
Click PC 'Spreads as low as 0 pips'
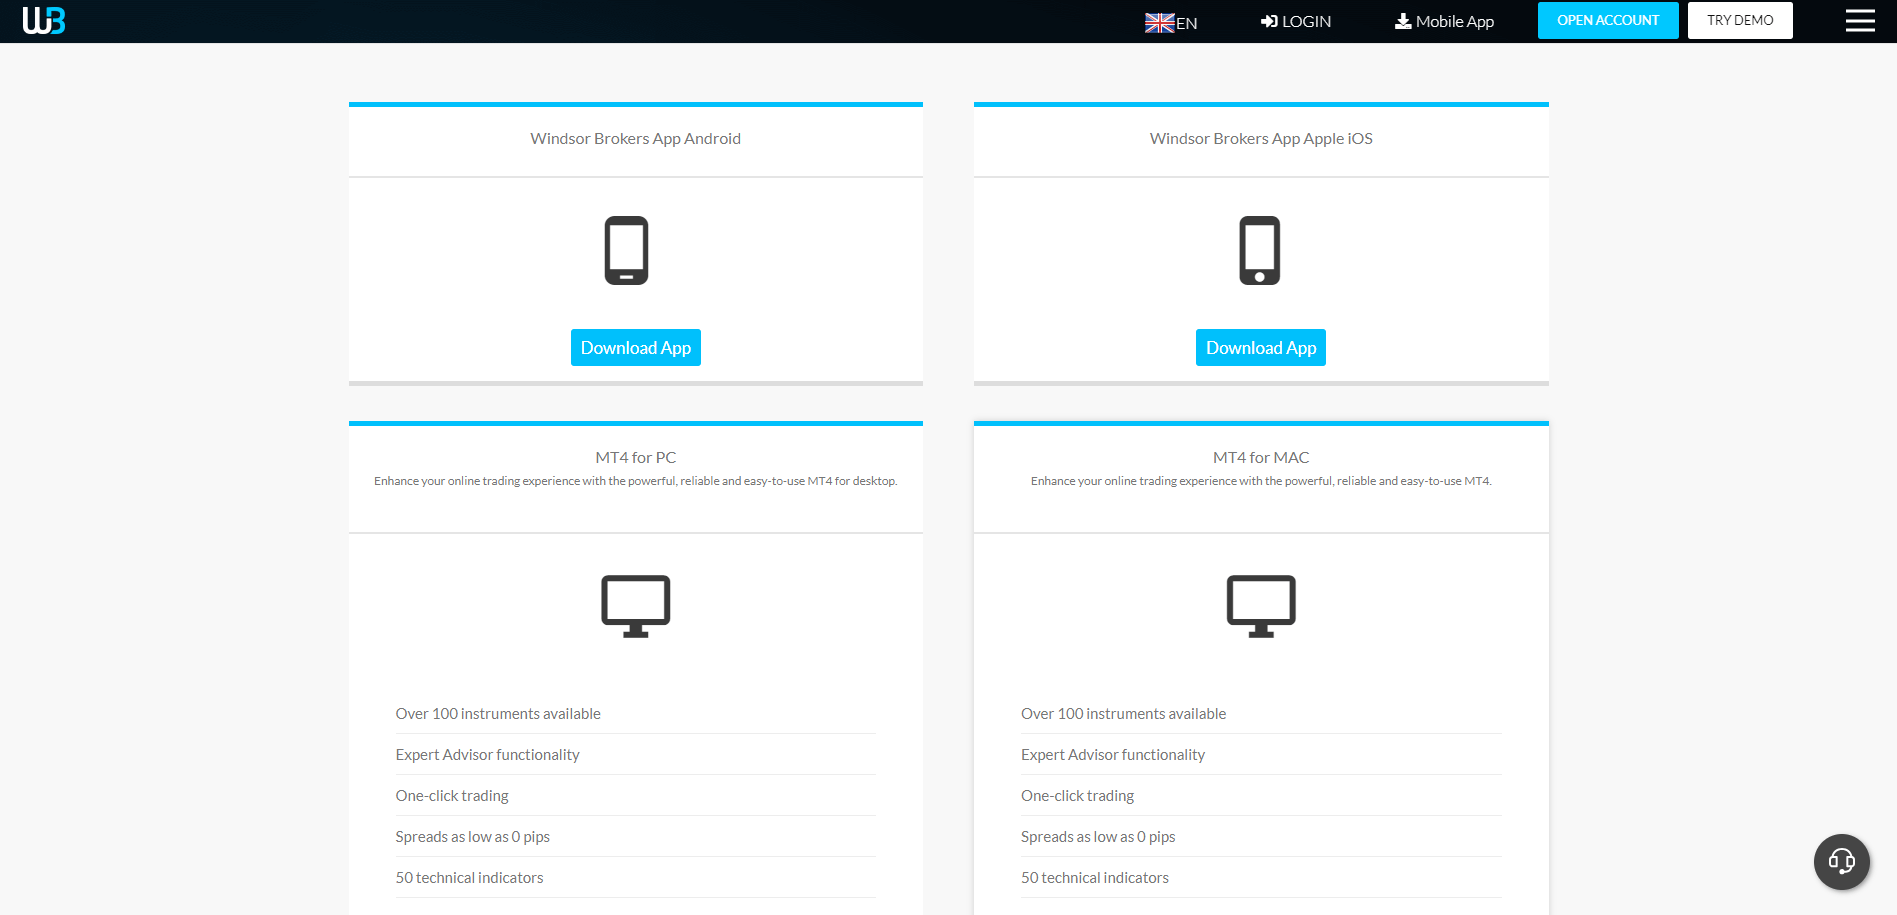click(x=636, y=837)
